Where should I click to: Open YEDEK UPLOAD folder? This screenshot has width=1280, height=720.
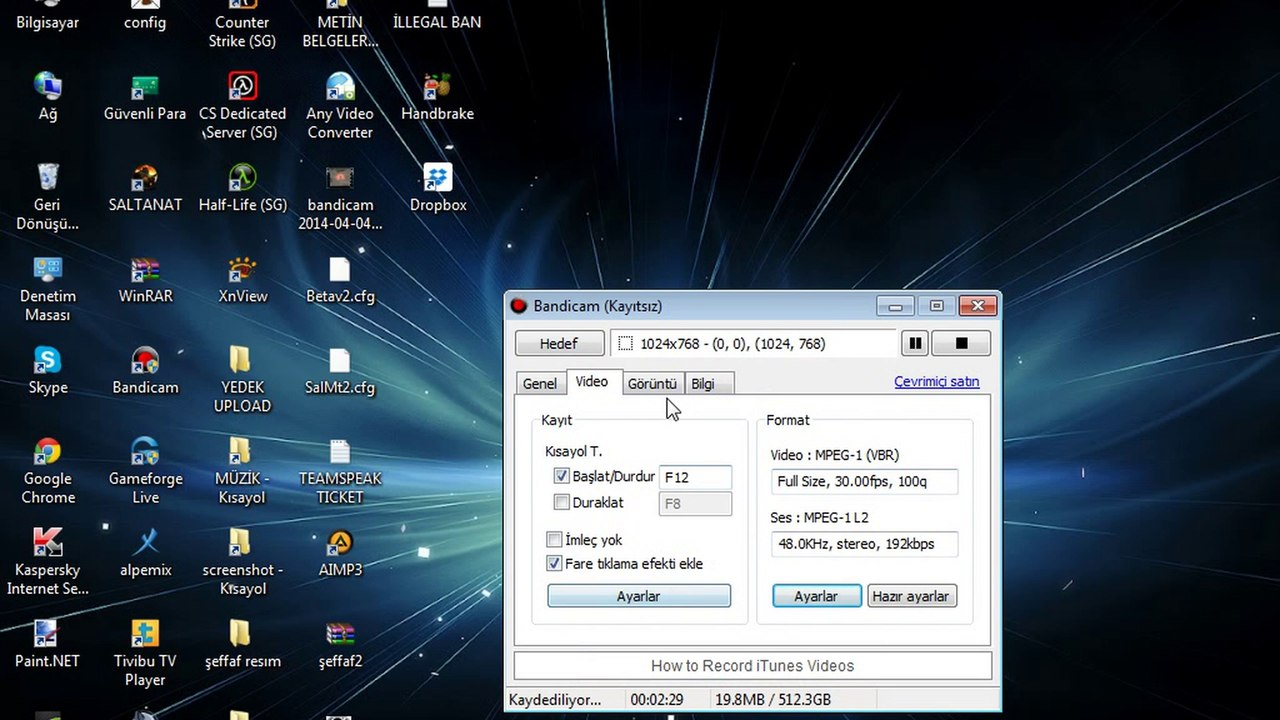[242, 380]
